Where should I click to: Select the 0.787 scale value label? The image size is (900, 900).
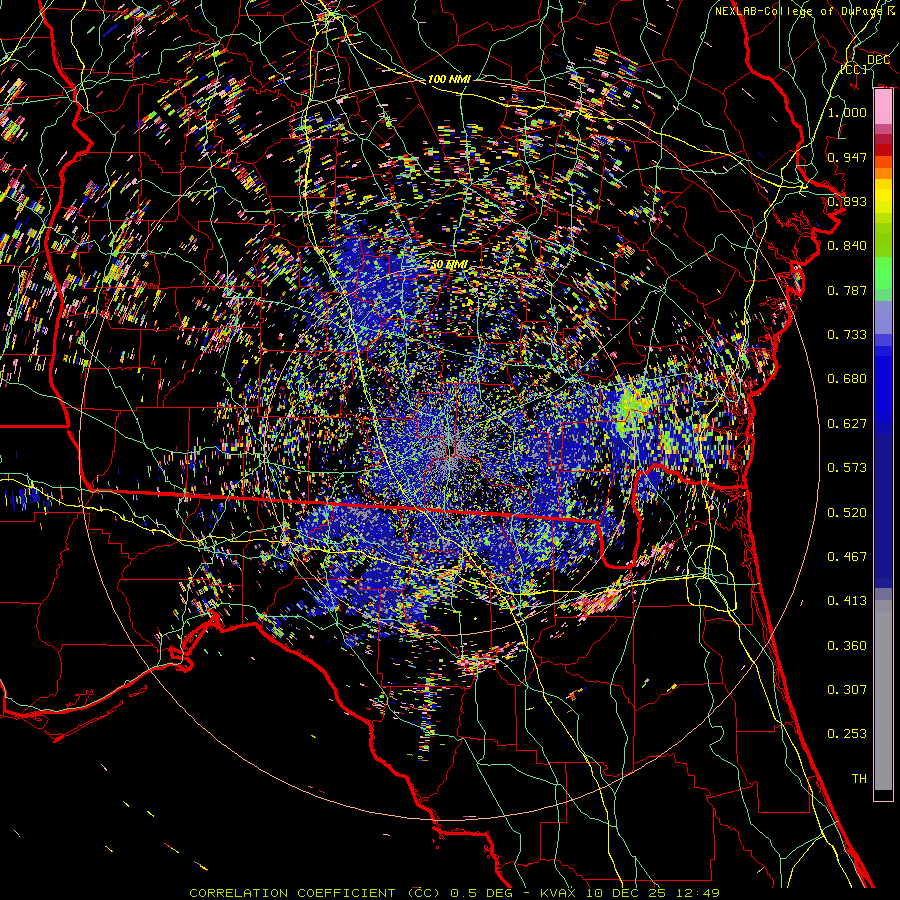(x=847, y=290)
